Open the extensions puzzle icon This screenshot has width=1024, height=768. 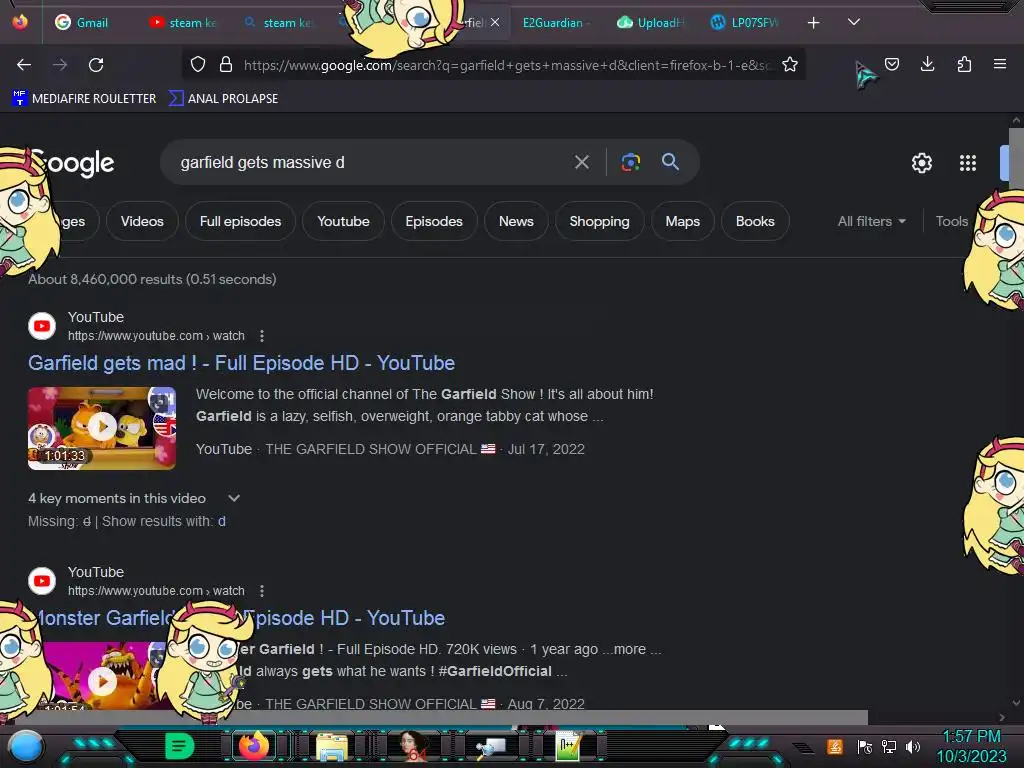tap(964, 64)
